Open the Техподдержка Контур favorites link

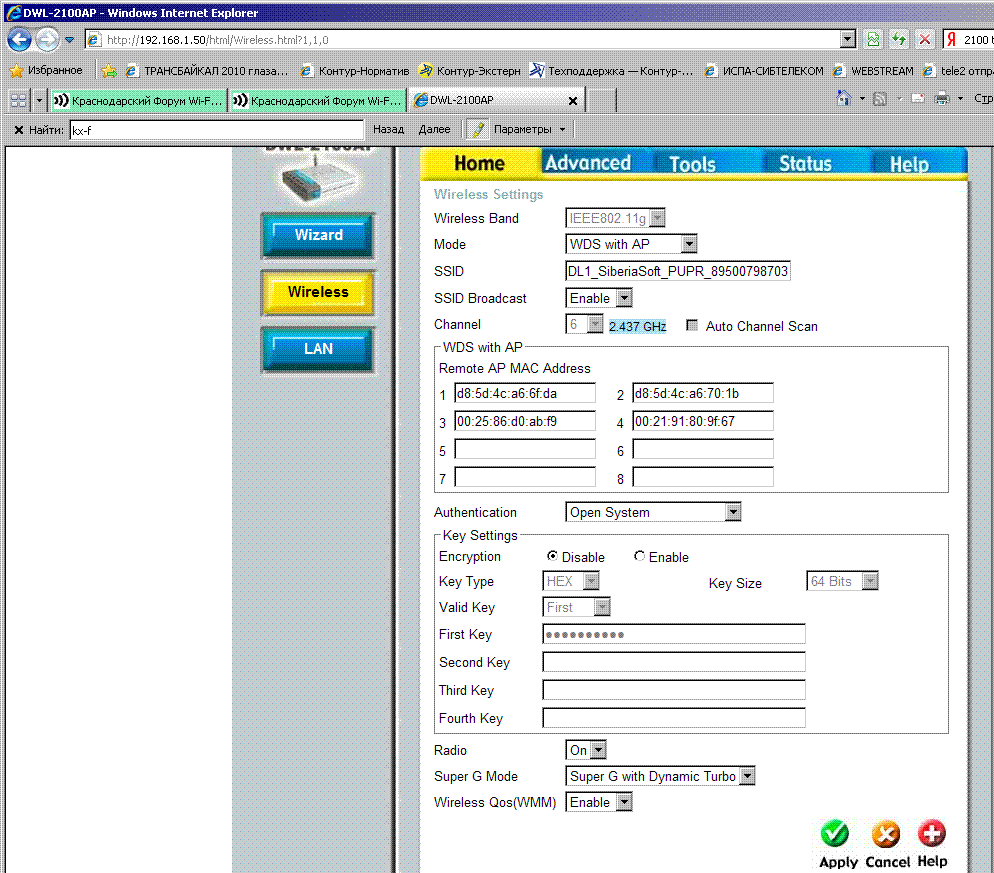[611, 70]
